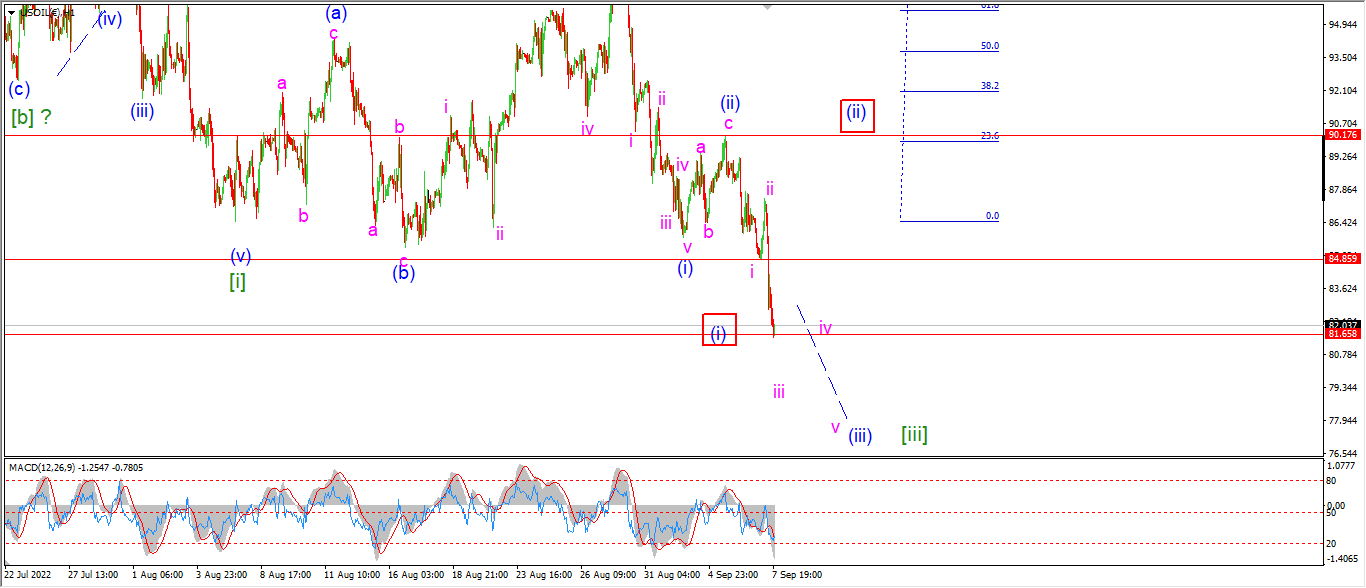
Task: Click the green [iii] wave label
Action: tap(914, 434)
